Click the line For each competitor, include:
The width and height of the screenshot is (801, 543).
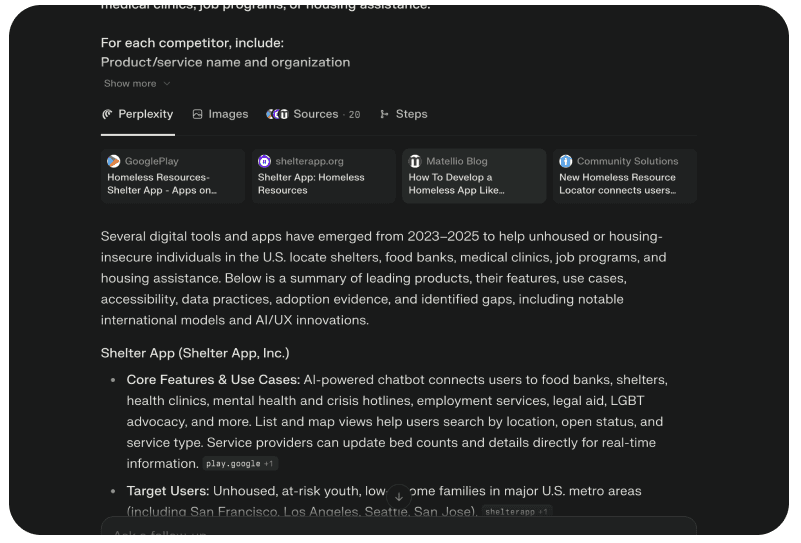tap(192, 43)
